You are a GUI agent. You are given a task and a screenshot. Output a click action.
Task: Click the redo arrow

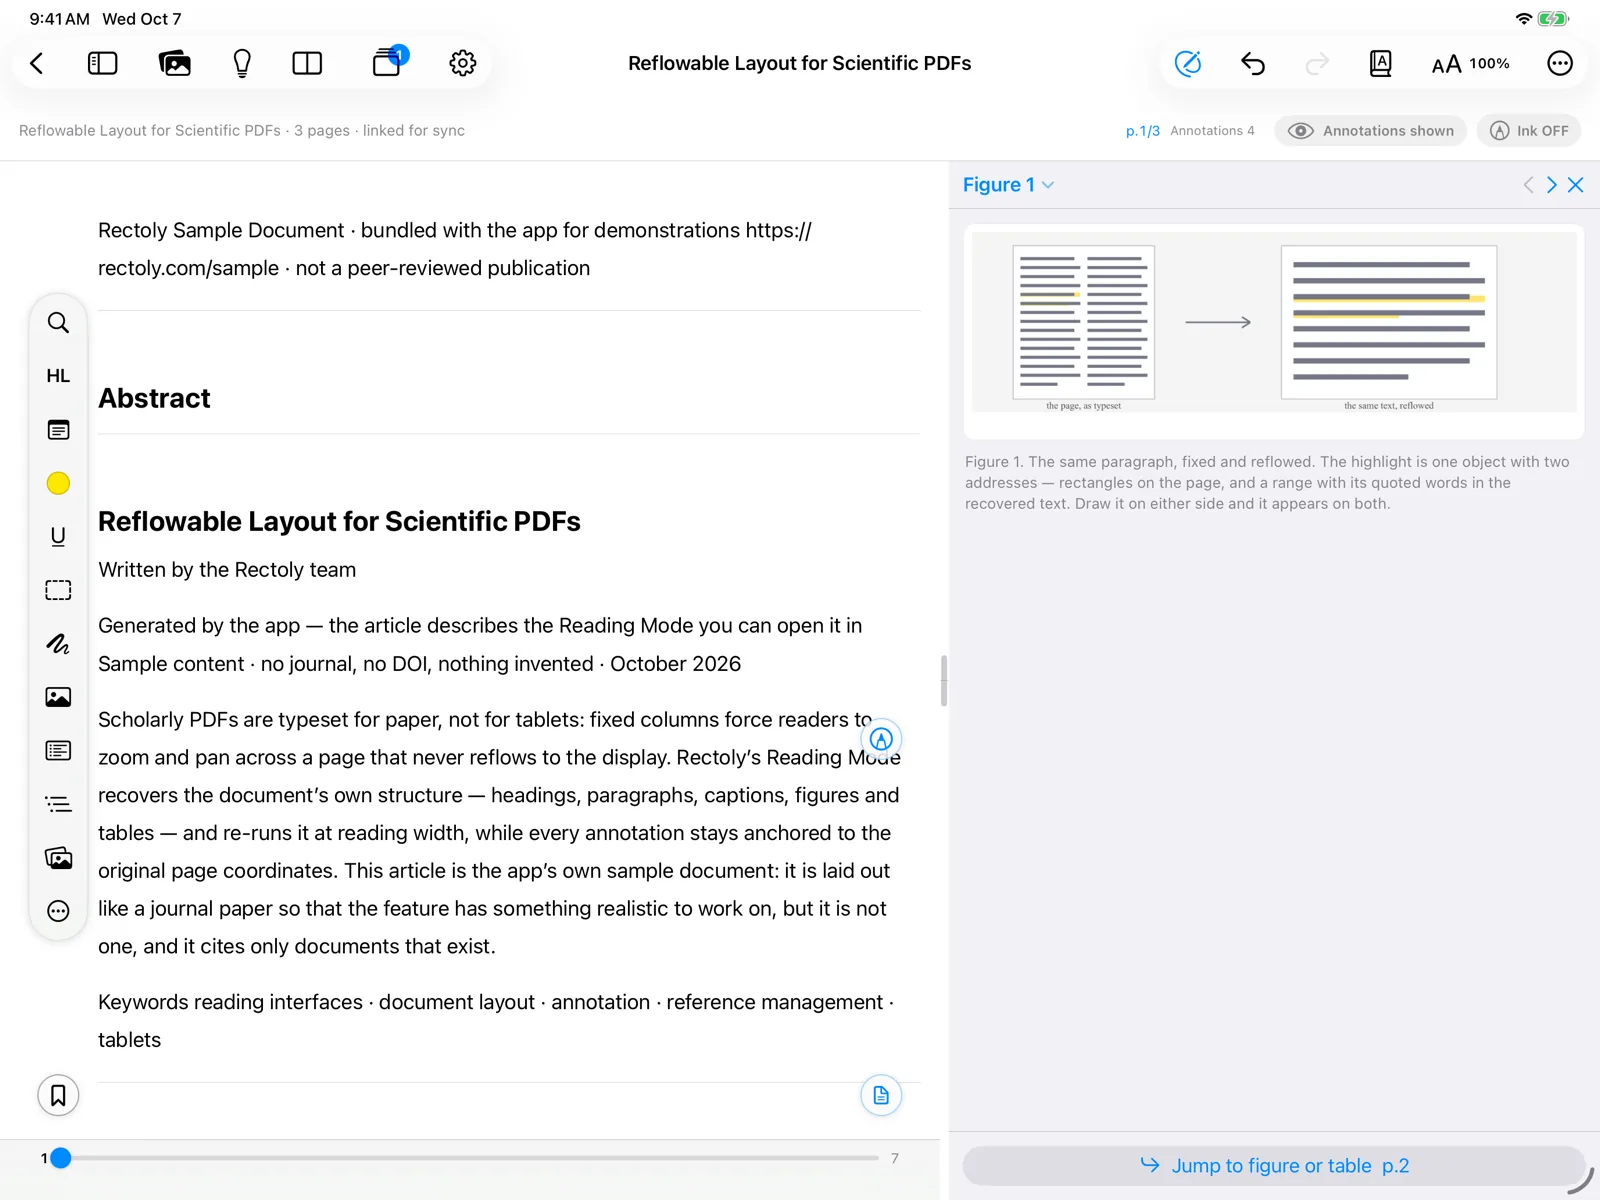[x=1318, y=64]
